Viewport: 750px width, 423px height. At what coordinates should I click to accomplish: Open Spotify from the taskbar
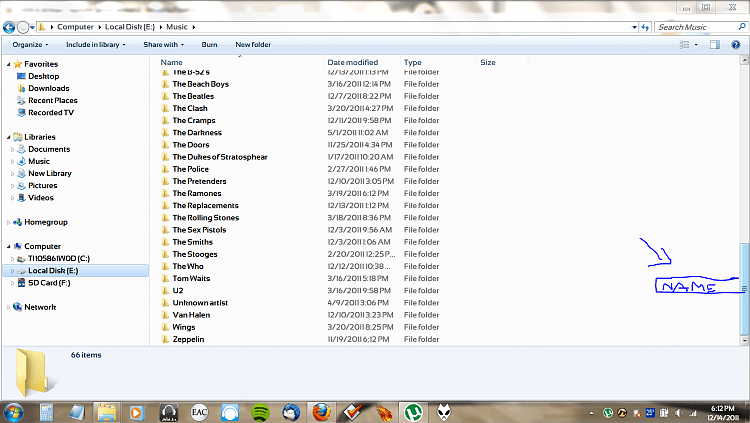pyautogui.click(x=260, y=412)
